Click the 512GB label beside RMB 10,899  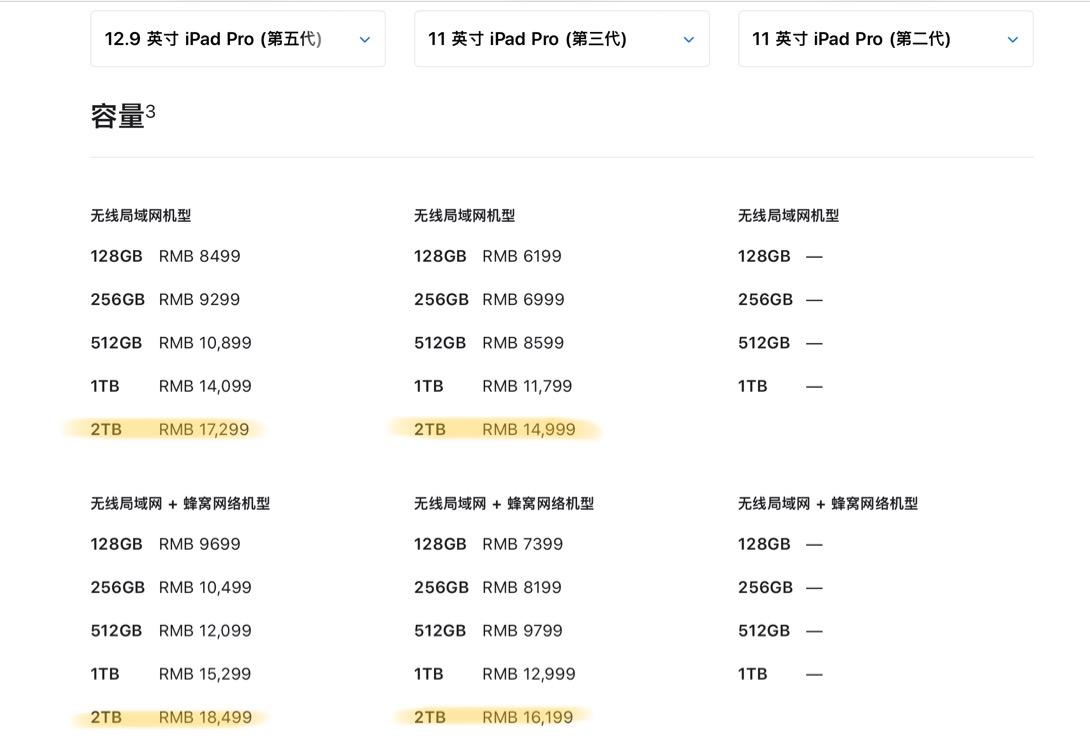[x=116, y=343]
